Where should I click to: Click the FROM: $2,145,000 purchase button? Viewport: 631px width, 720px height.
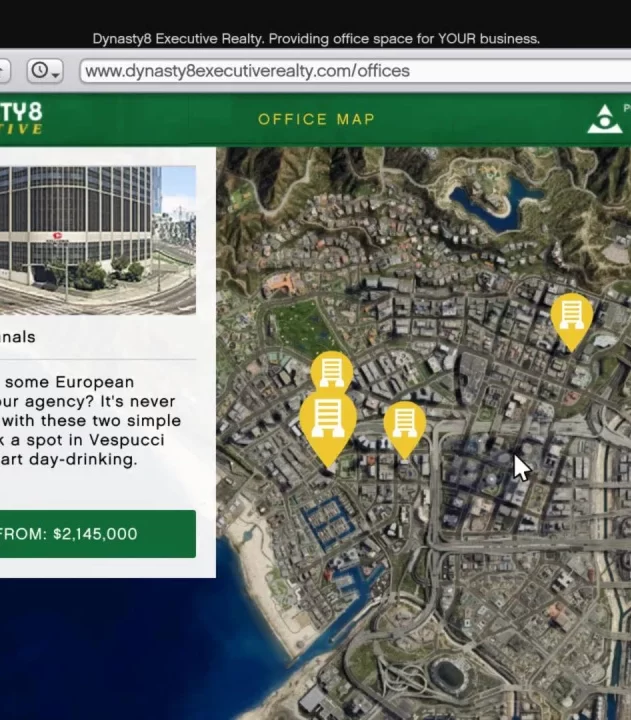pyautogui.click(x=98, y=534)
